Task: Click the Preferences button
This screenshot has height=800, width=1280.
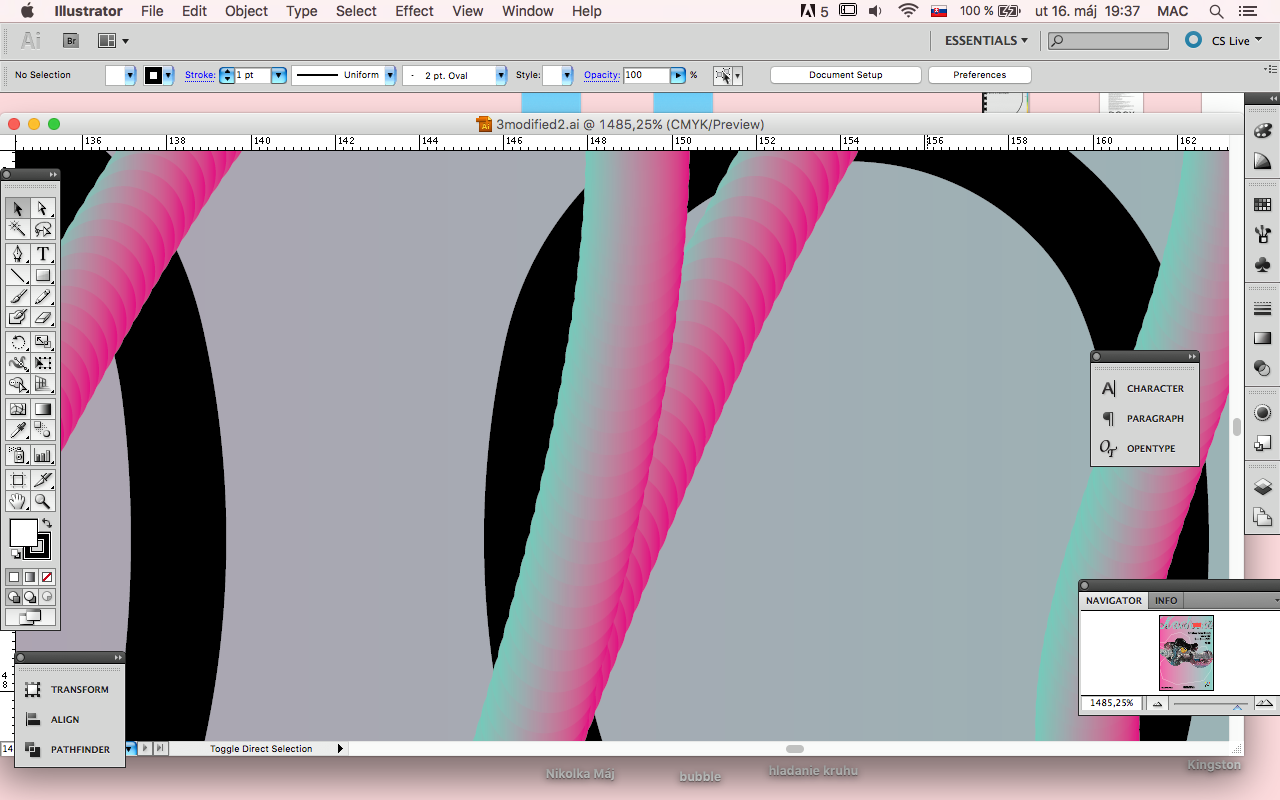Action: click(979, 75)
